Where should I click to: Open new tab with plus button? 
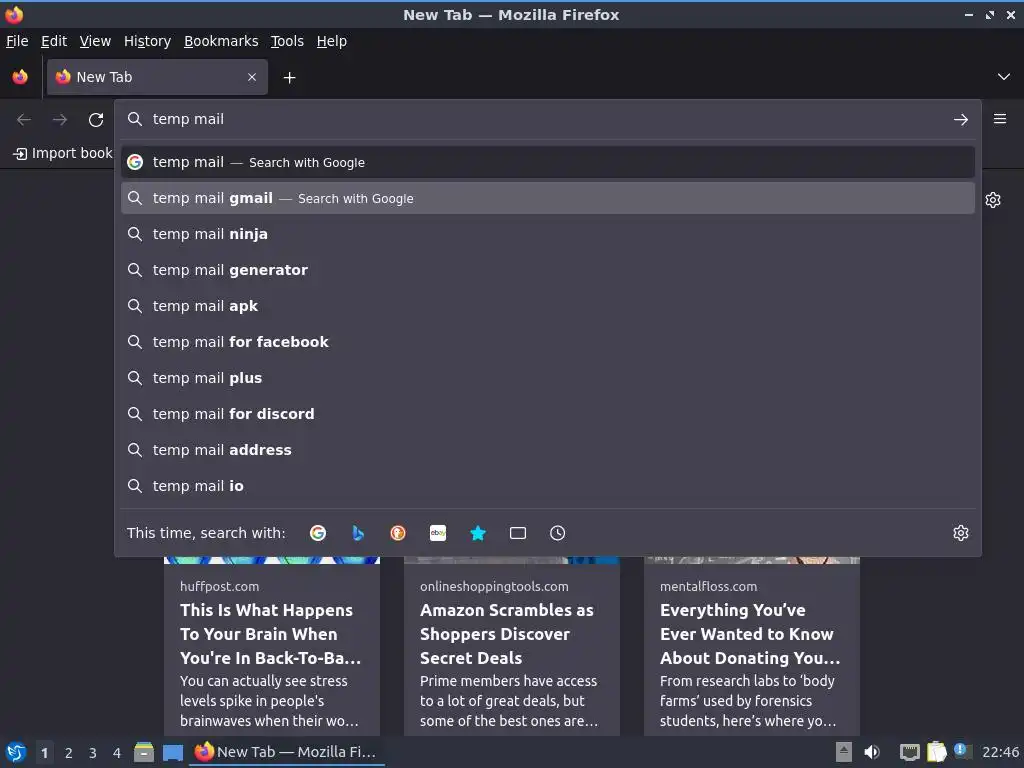(289, 78)
